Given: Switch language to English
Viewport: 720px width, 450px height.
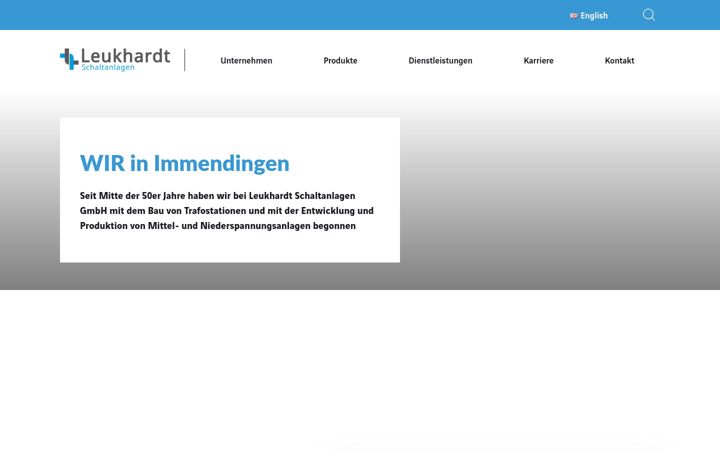Looking at the screenshot, I should point(589,16).
